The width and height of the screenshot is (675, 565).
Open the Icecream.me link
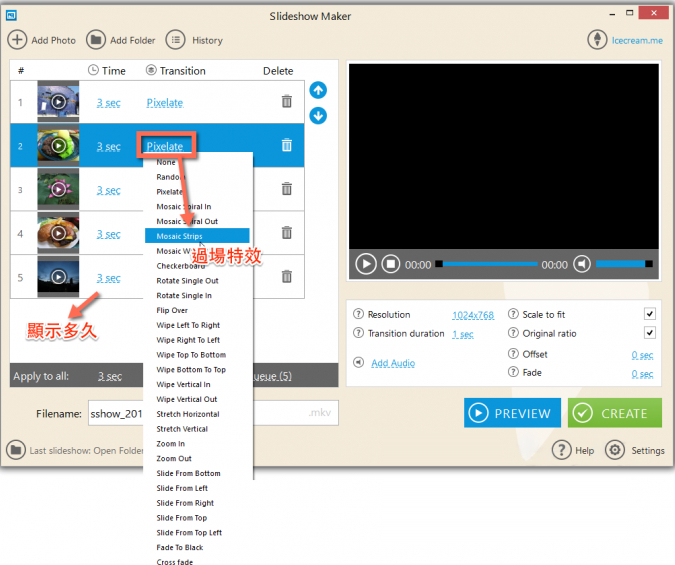coord(637,40)
